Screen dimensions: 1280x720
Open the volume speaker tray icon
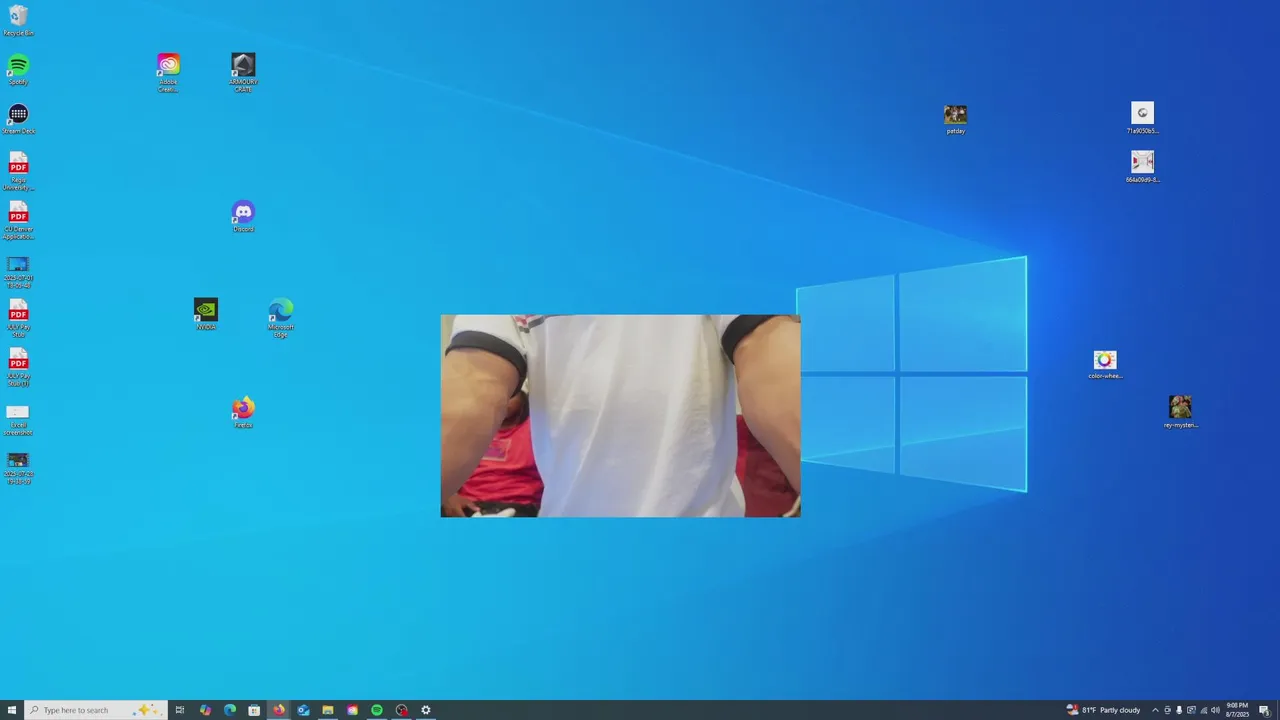(x=1215, y=710)
